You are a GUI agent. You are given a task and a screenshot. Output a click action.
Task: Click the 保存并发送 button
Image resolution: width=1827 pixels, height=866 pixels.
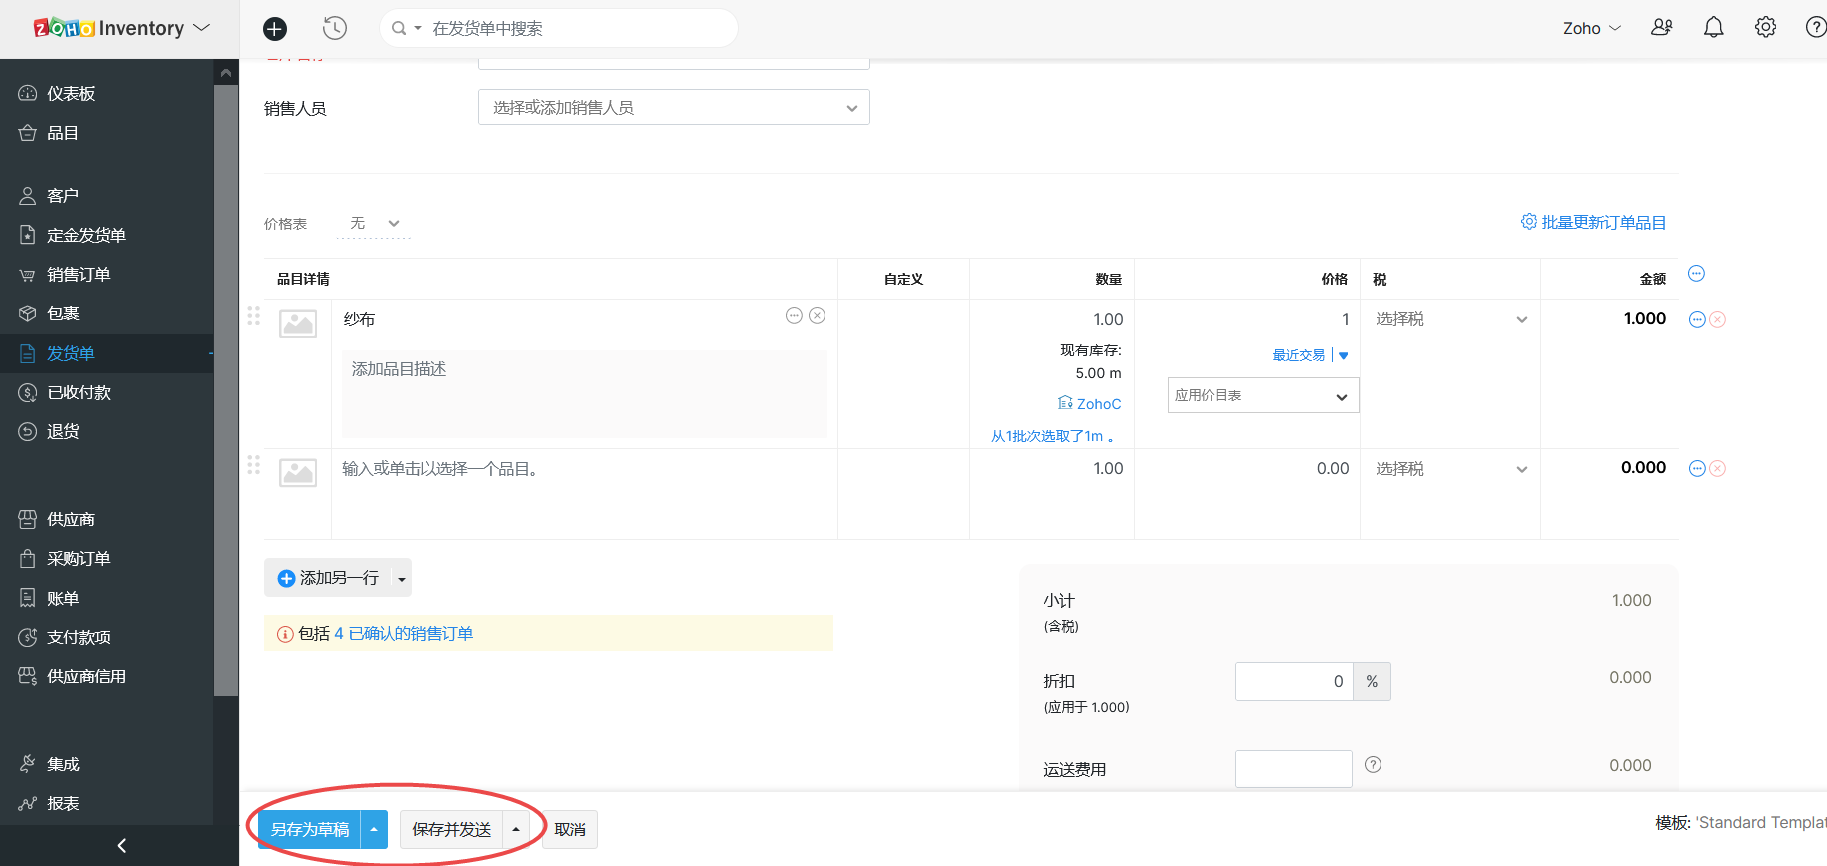pos(451,830)
